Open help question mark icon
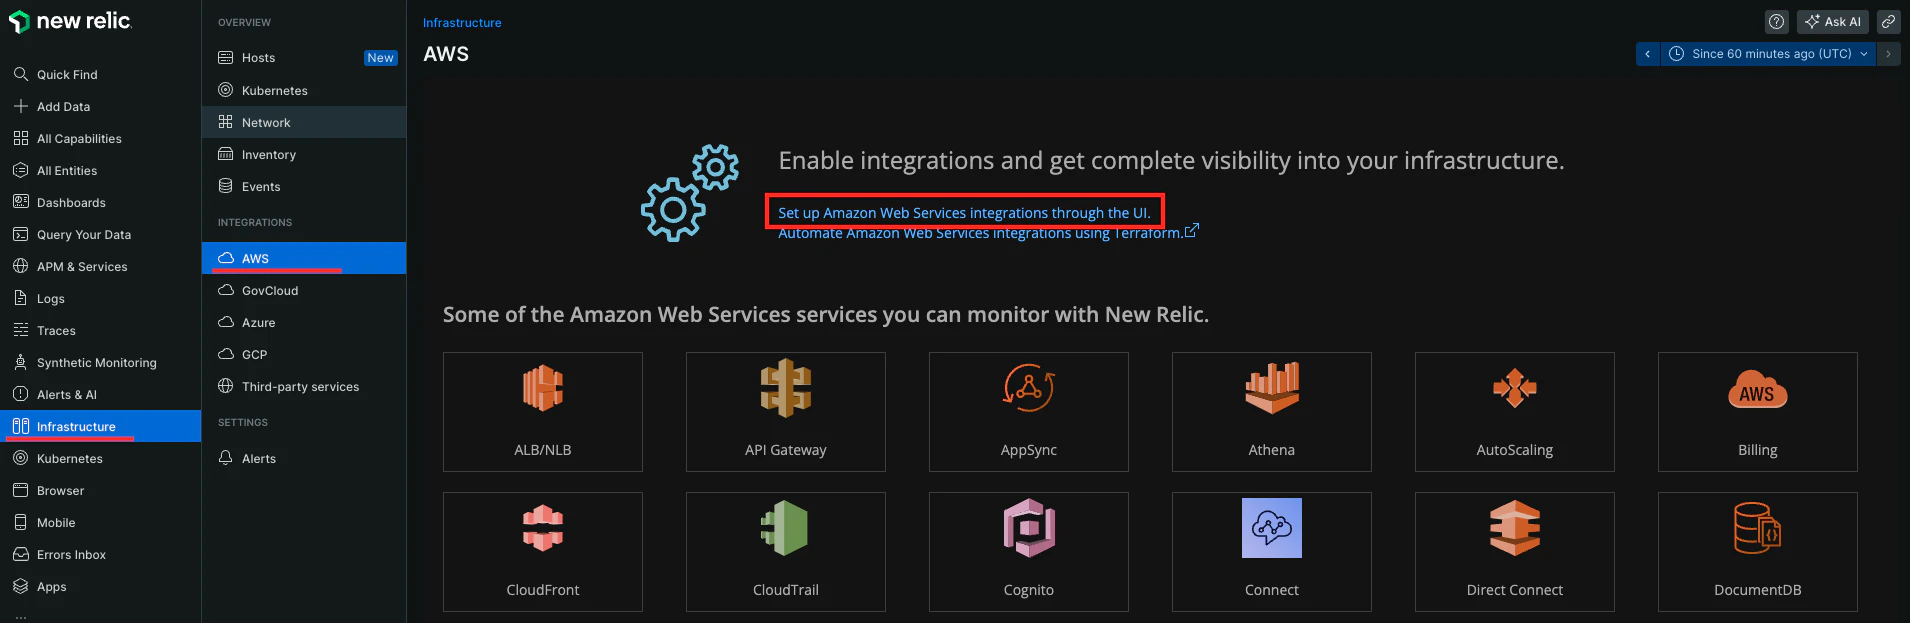The width and height of the screenshot is (1910, 623). (1776, 22)
